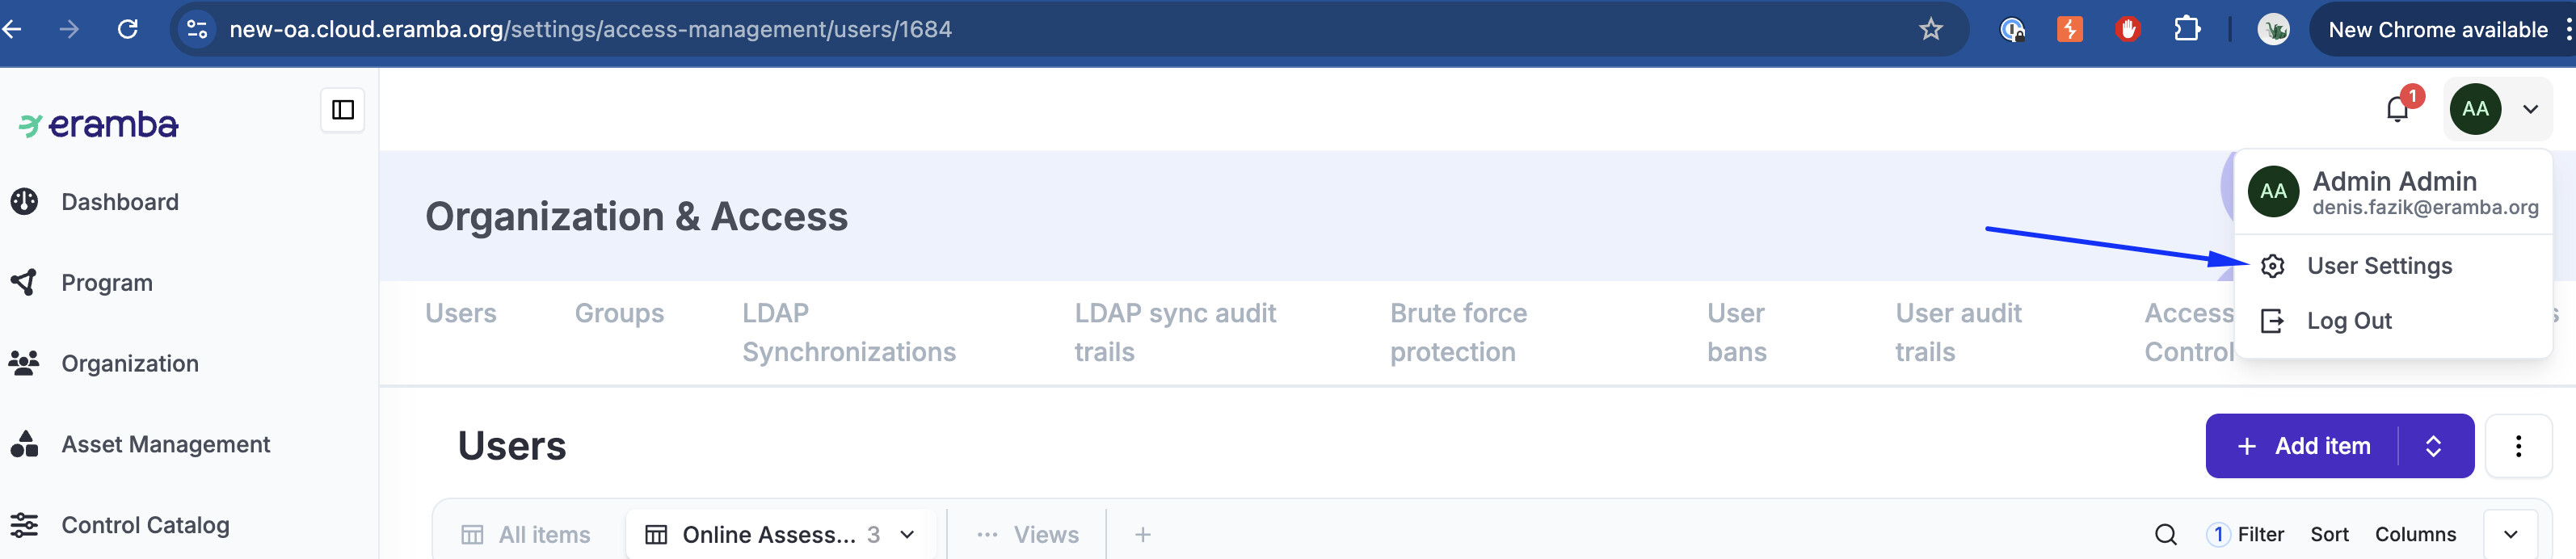The image size is (2576, 559).
Task: Click the search icon in the Users table
Action: click(x=2165, y=534)
